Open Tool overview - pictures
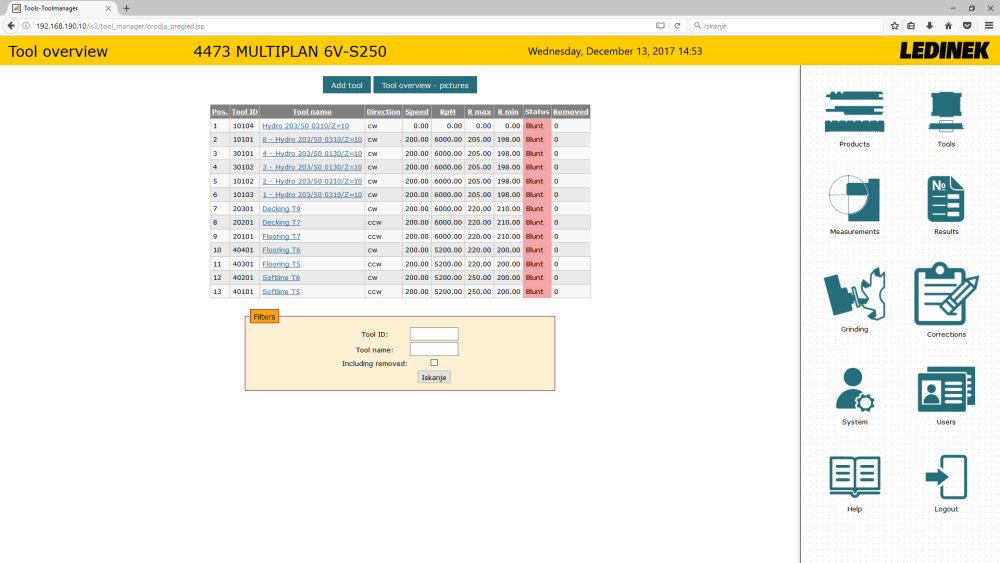1000x563 pixels. coord(425,85)
